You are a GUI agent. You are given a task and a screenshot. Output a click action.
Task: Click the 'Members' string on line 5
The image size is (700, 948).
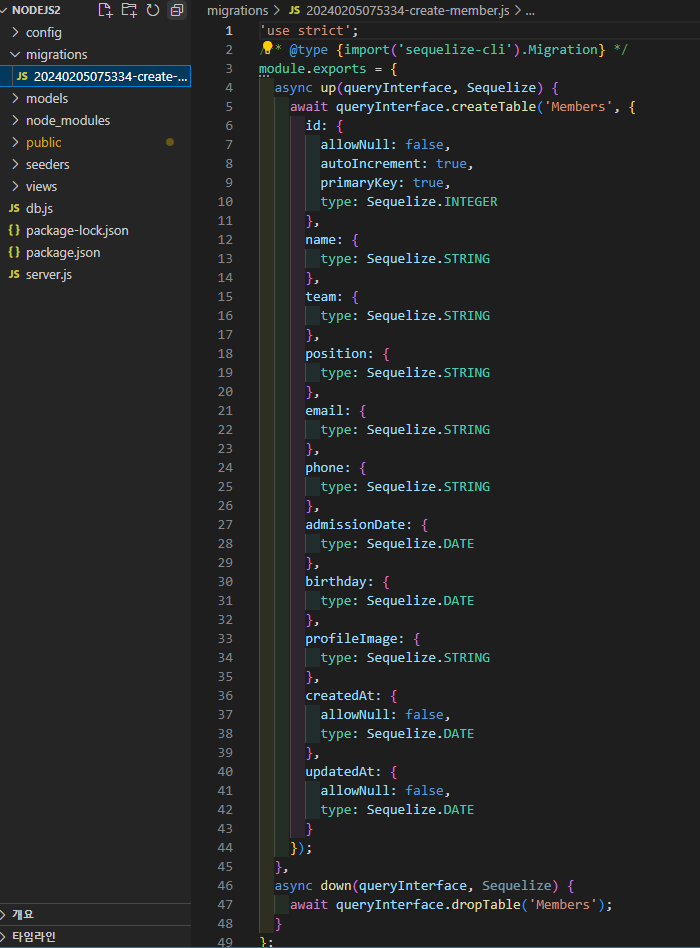point(578,106)
